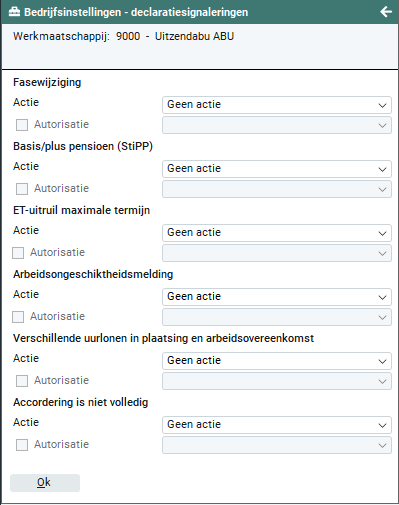The width and height of the screenshot is (399, 505).
Task: Expand Actie dropdown for ET-uitruil maximale termijn
Action: 277,233
